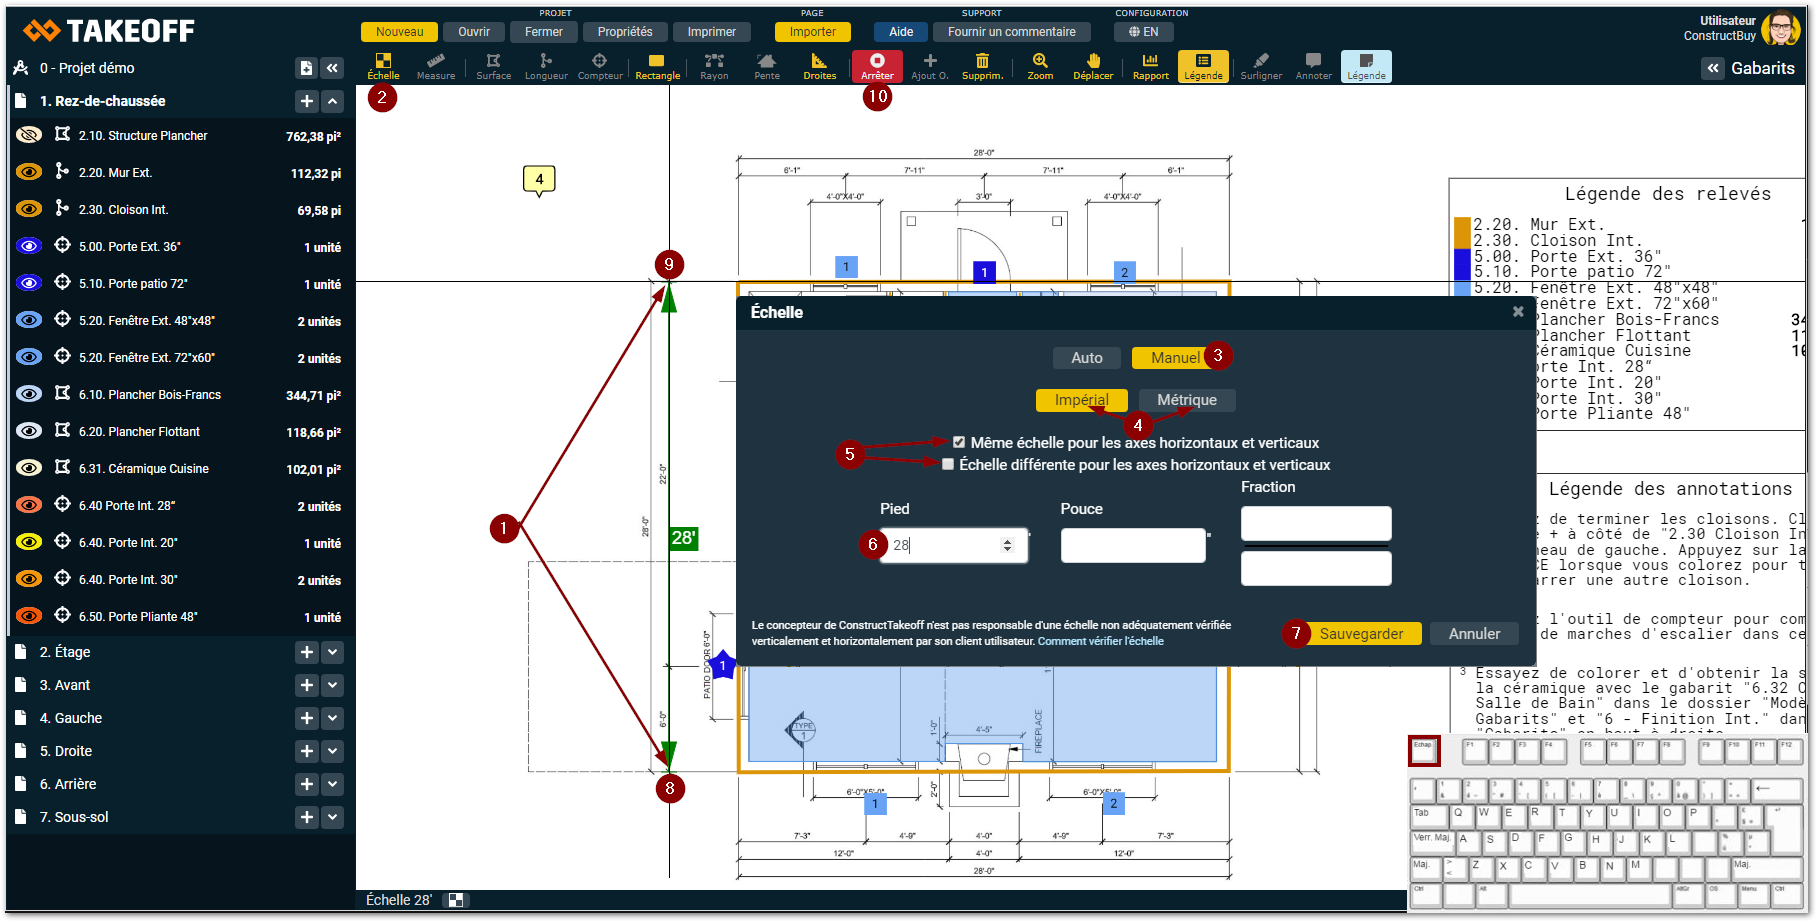1817x922 pixels.
Task: Toggle visibility of 2.10. Structure Plancher
Action: 29,135
